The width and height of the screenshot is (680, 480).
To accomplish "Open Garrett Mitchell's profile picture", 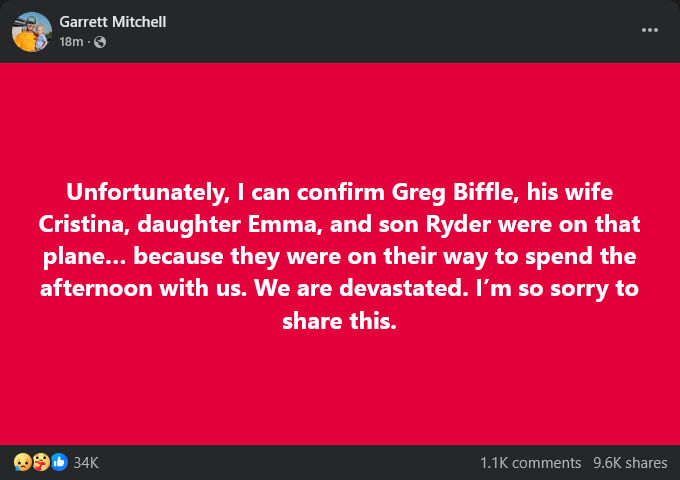I will coord(31,31).
